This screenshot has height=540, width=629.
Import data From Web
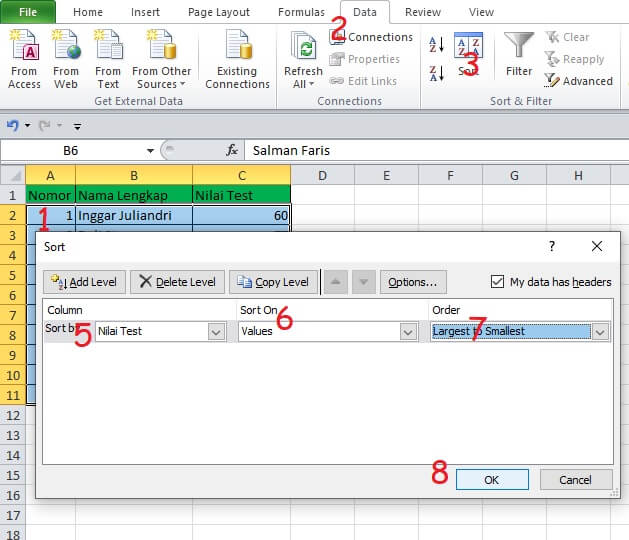point(66,59)
